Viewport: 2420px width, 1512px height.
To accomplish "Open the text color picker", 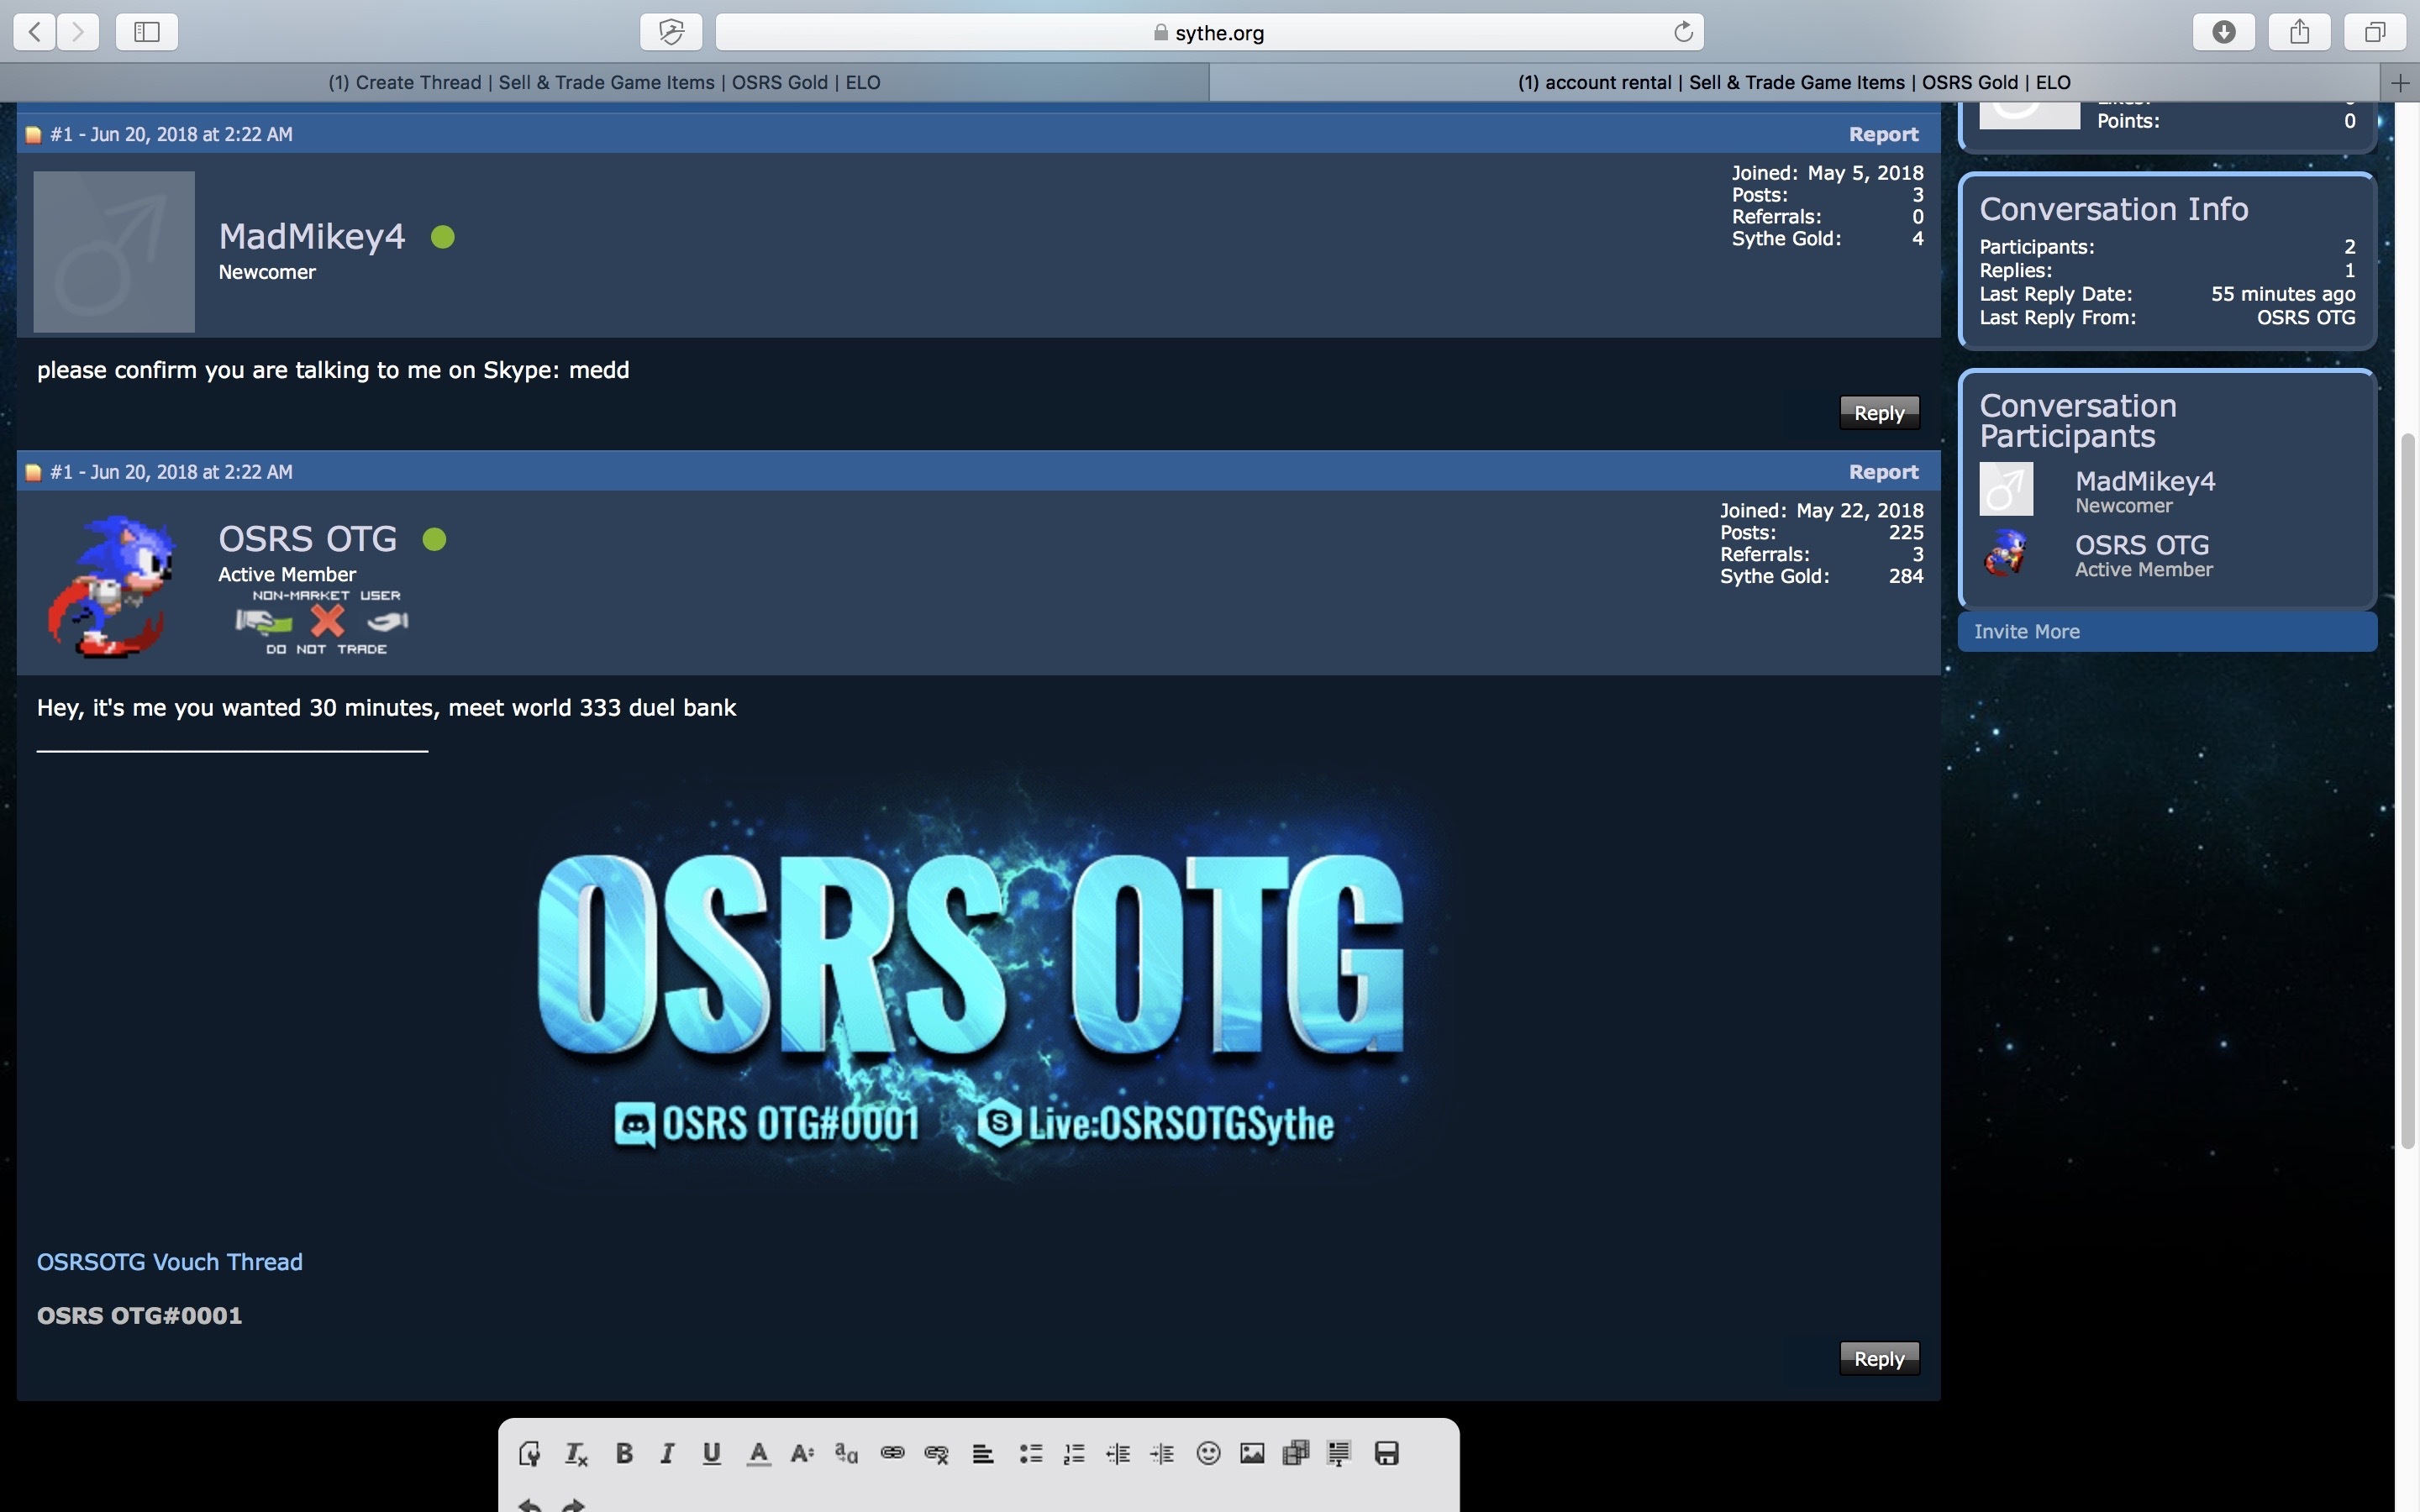I will [758, 1453].
